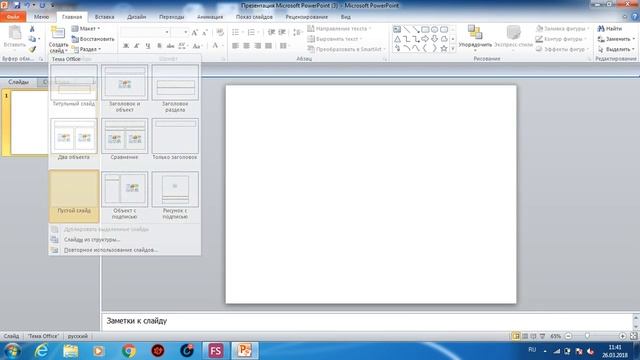Open the Вид ribbon tab
Viewport: 640px width, 360px height.
coord(346,17)
